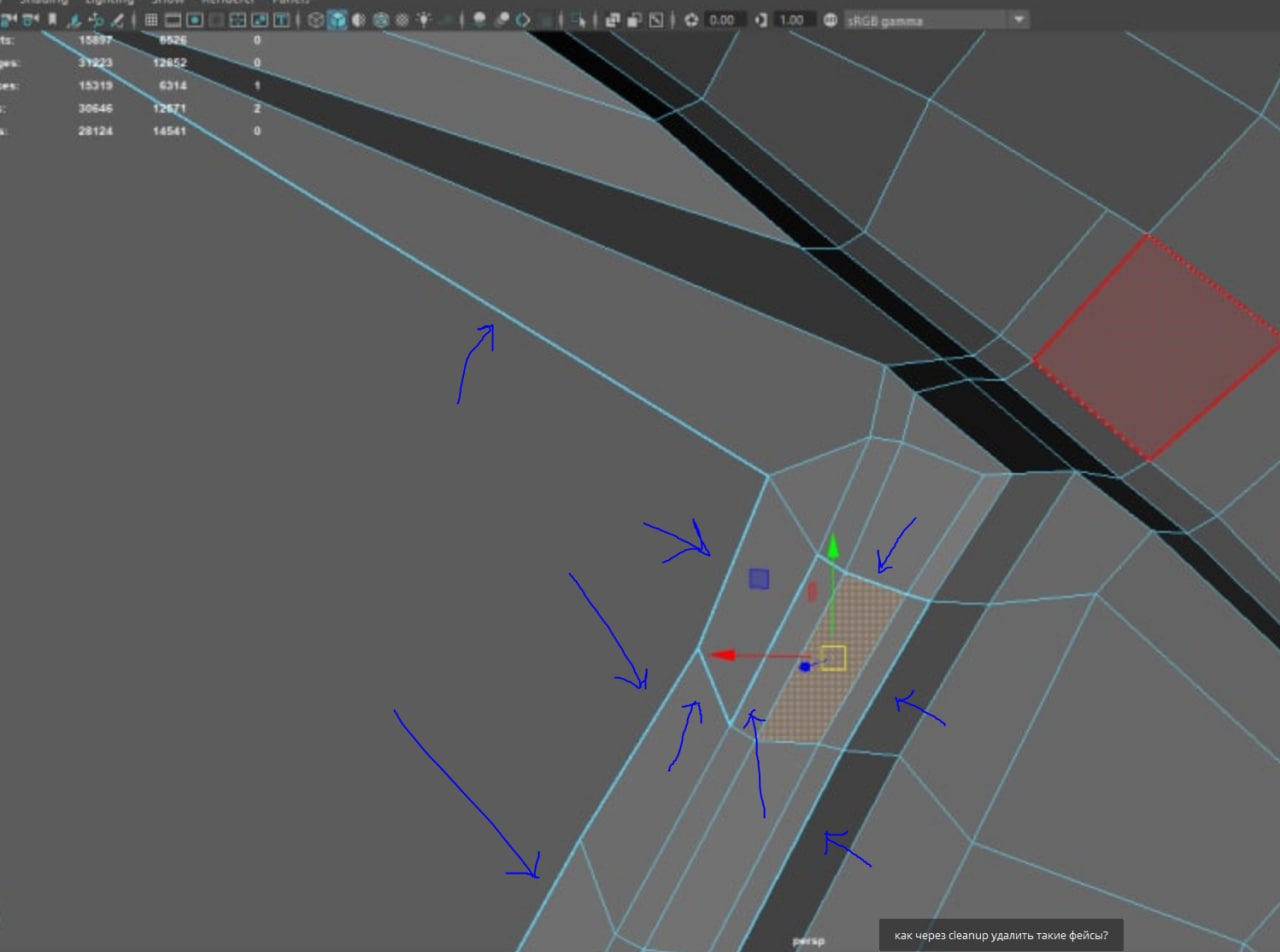1280x952 pixels.
Task: Click the Isolate Select icon
Action: (x=580, y=19)
